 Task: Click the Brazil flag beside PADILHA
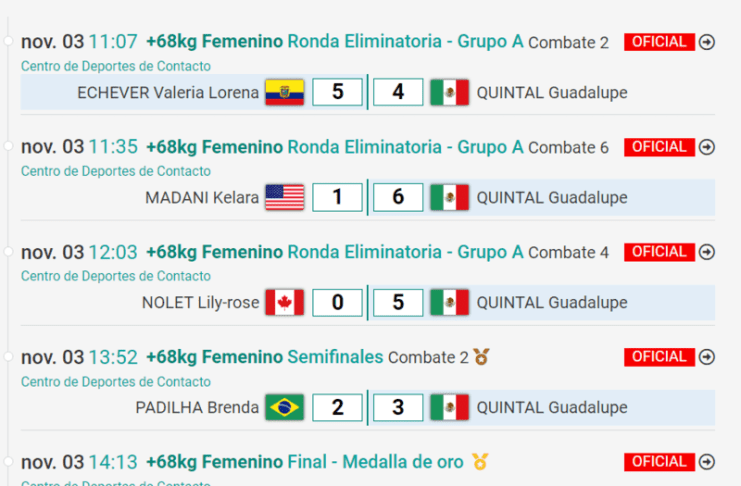tap(284, 408)
